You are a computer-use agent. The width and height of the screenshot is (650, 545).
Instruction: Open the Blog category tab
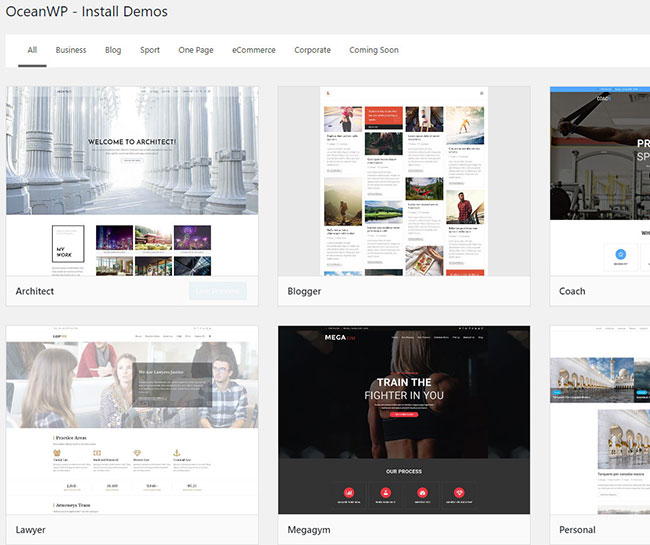click(x=113, y=50)
